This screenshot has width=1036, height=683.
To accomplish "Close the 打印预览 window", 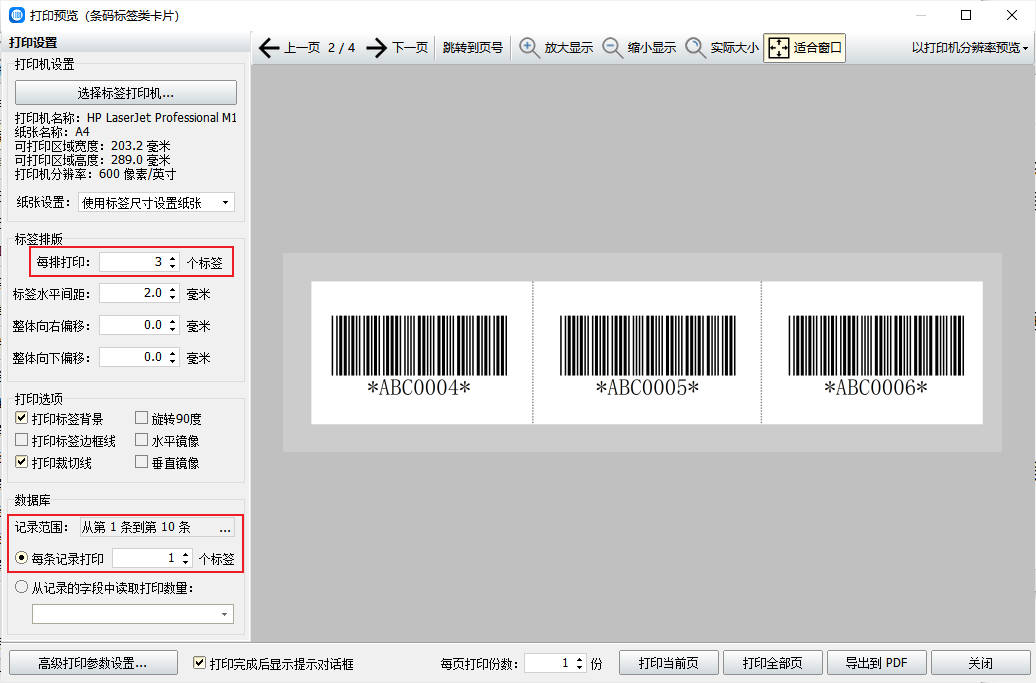I will coord(1012,15).
